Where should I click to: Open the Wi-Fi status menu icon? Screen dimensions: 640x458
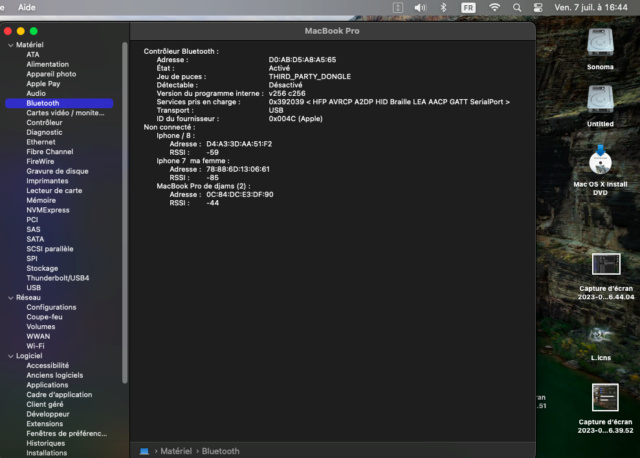(x=494, y=7)
